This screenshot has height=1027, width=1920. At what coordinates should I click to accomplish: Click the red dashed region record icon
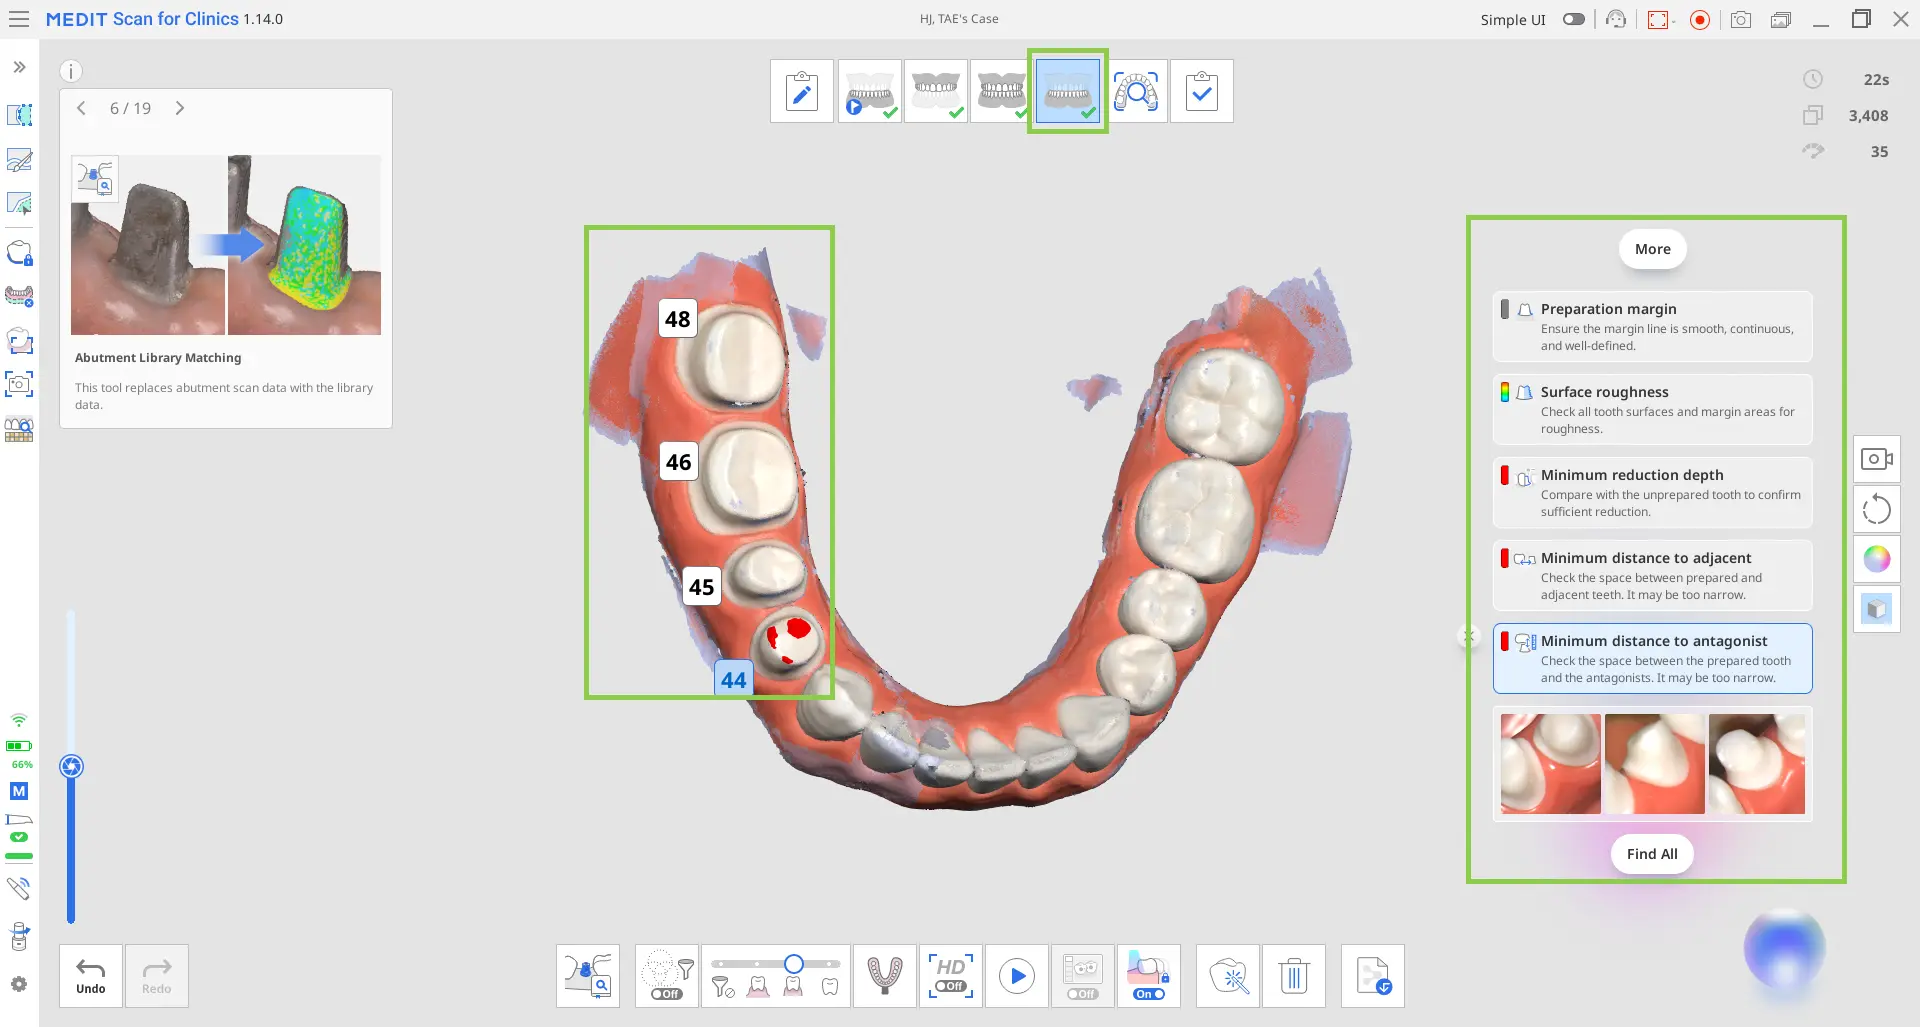(1659, 19)
